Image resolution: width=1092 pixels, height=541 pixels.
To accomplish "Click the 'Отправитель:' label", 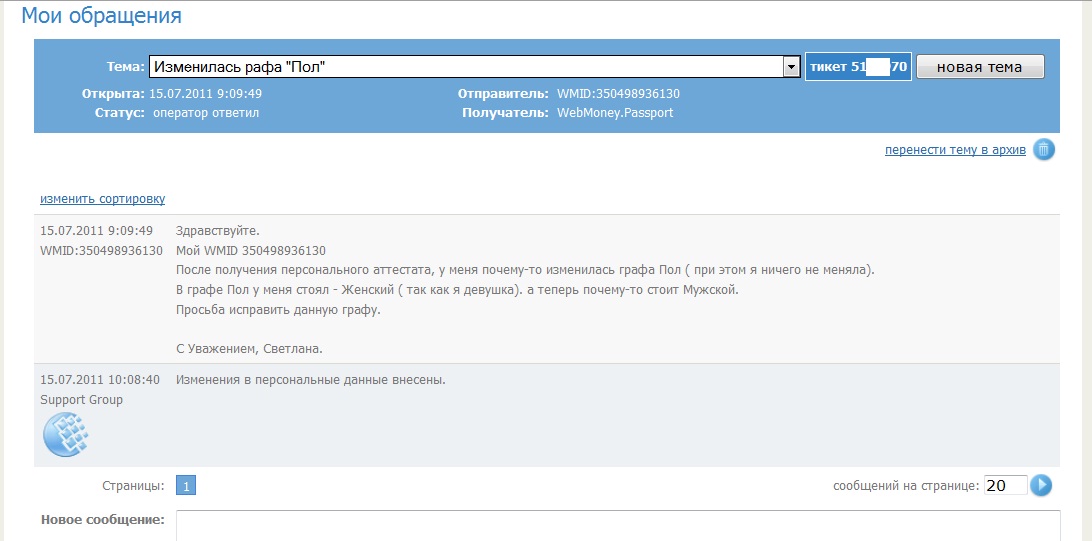I will pos(504,94).
